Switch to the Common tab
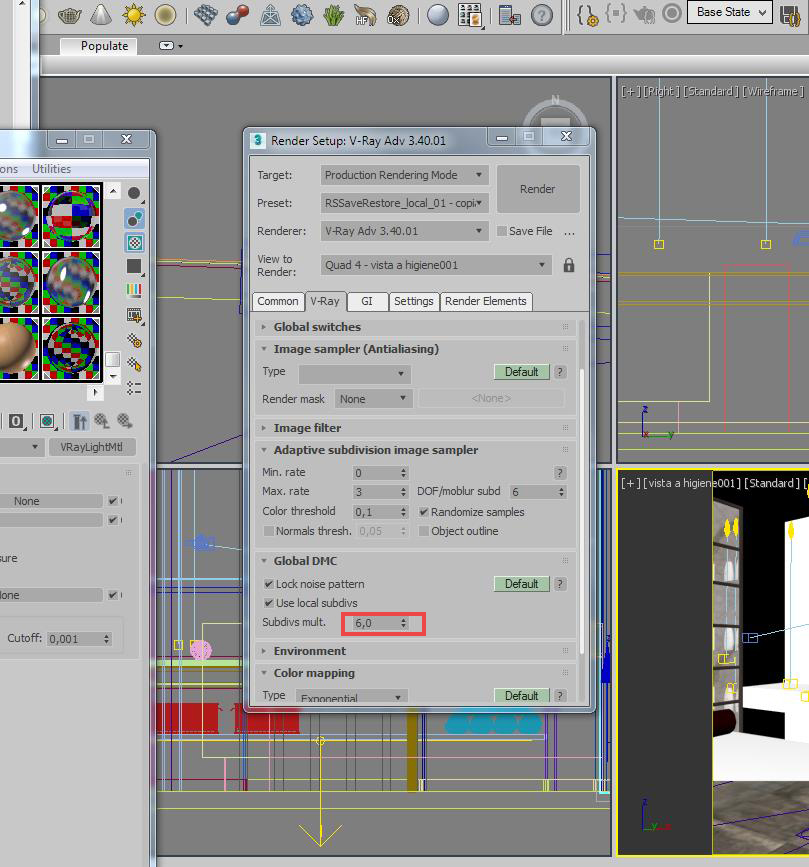 click(x=278, y=301)
